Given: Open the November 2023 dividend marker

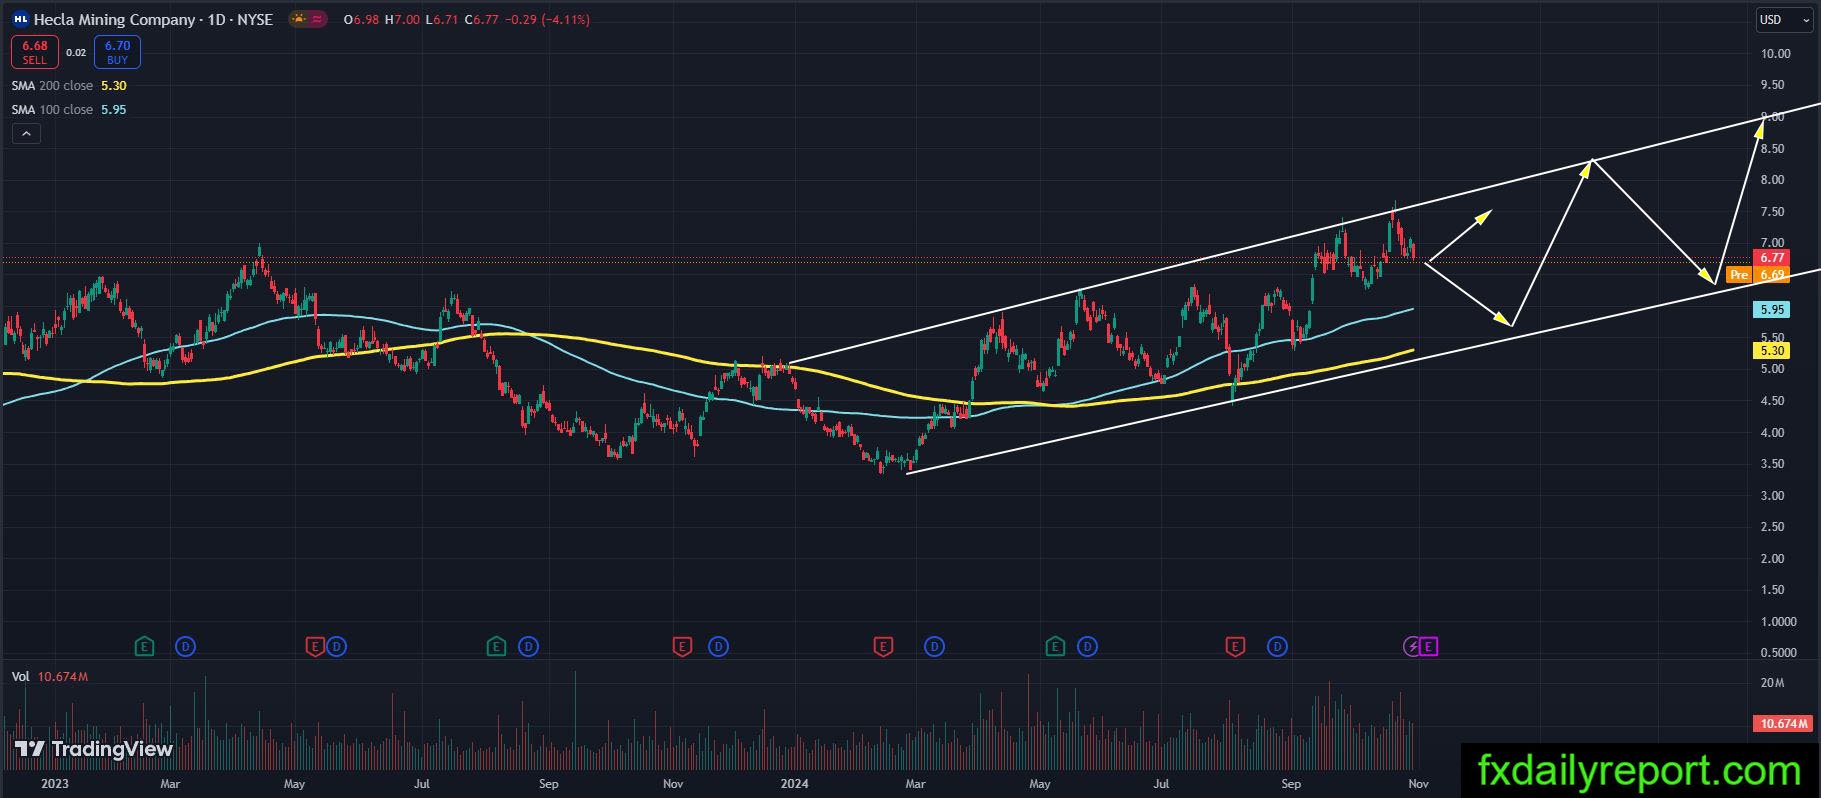Looking at the screenshot, I should pos(718,647).
